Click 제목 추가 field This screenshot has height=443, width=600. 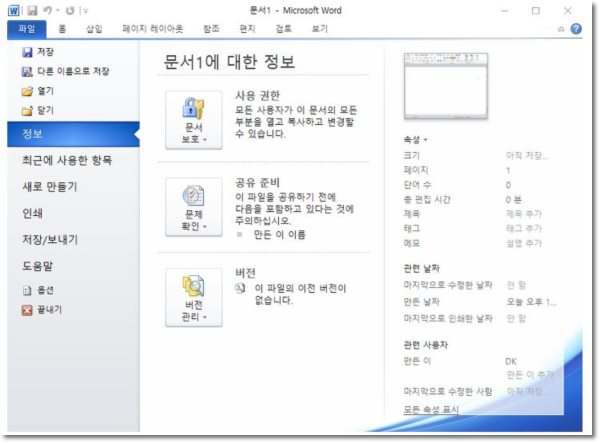pyautogui.click(x=524, y=214)
